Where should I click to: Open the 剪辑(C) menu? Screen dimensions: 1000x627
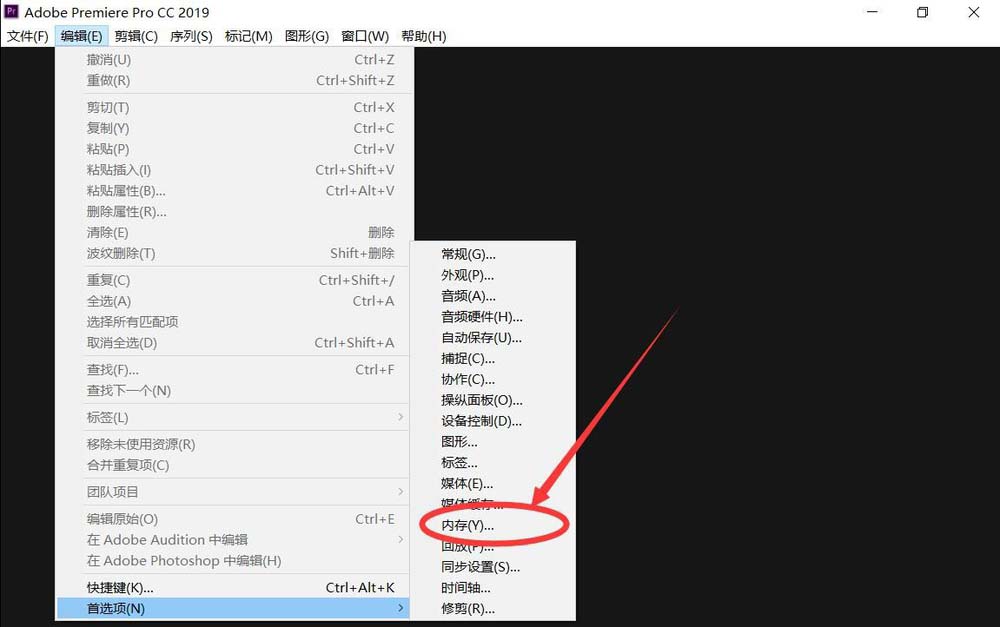[x=136, y=36]
